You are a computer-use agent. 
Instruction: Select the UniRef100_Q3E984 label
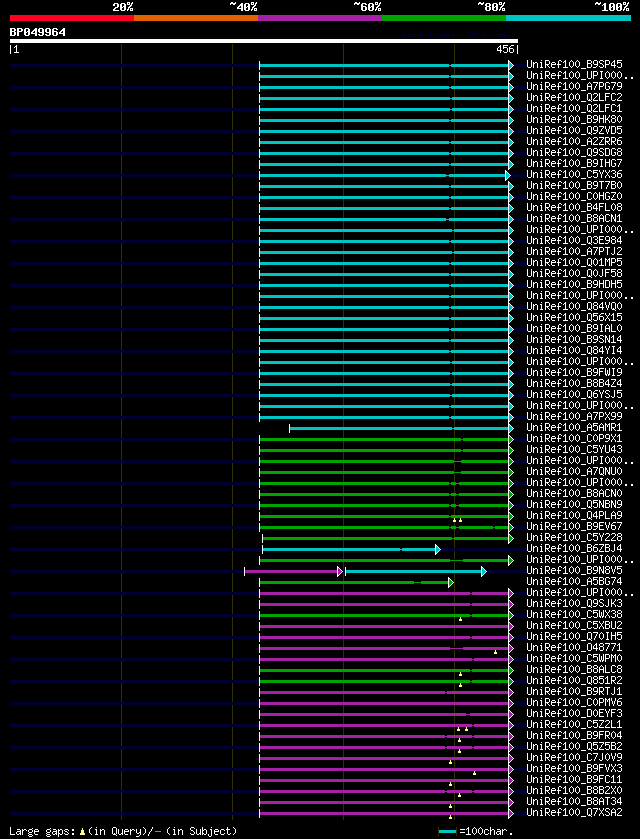(574, 240)
